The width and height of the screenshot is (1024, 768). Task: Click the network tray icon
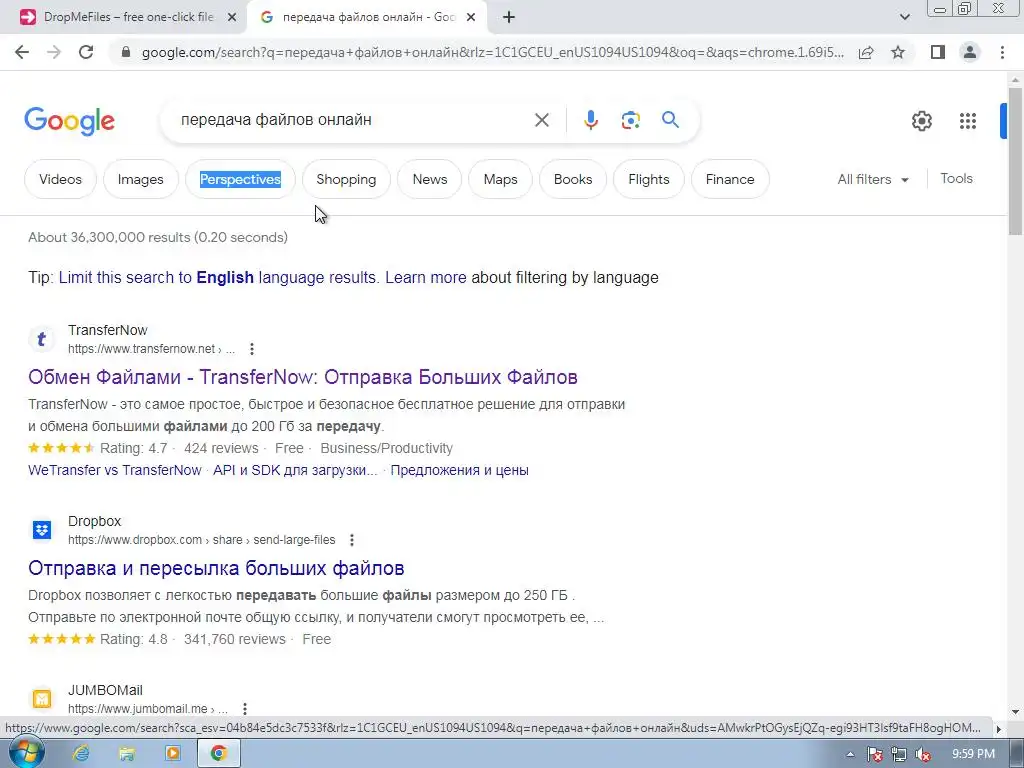[x=899, y=754]
